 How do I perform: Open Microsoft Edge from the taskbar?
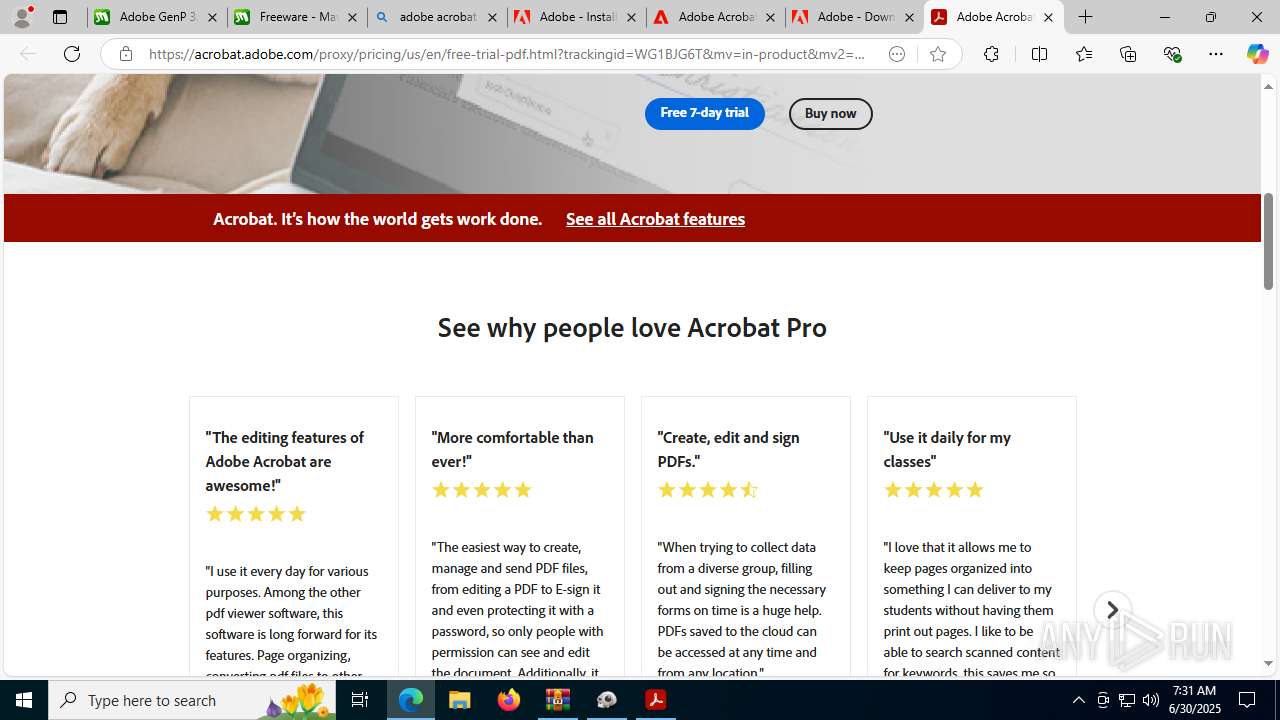click(411, 700)
